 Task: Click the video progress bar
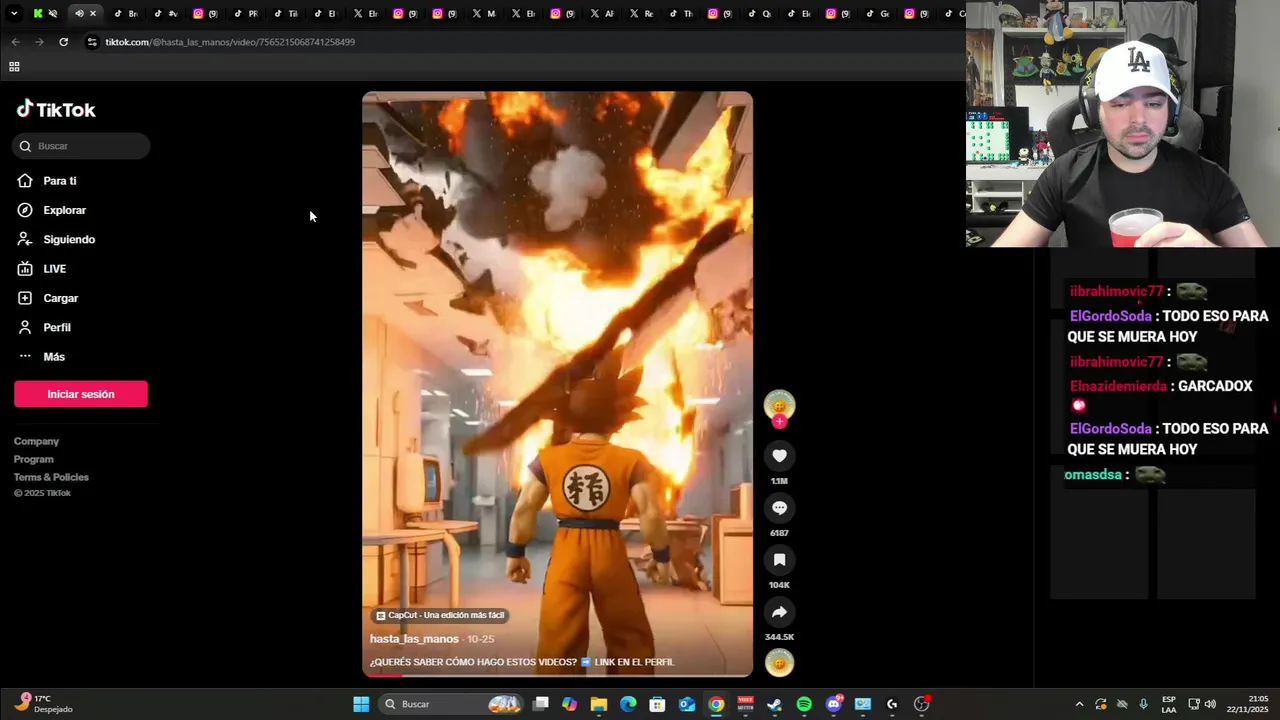(557, 675)
